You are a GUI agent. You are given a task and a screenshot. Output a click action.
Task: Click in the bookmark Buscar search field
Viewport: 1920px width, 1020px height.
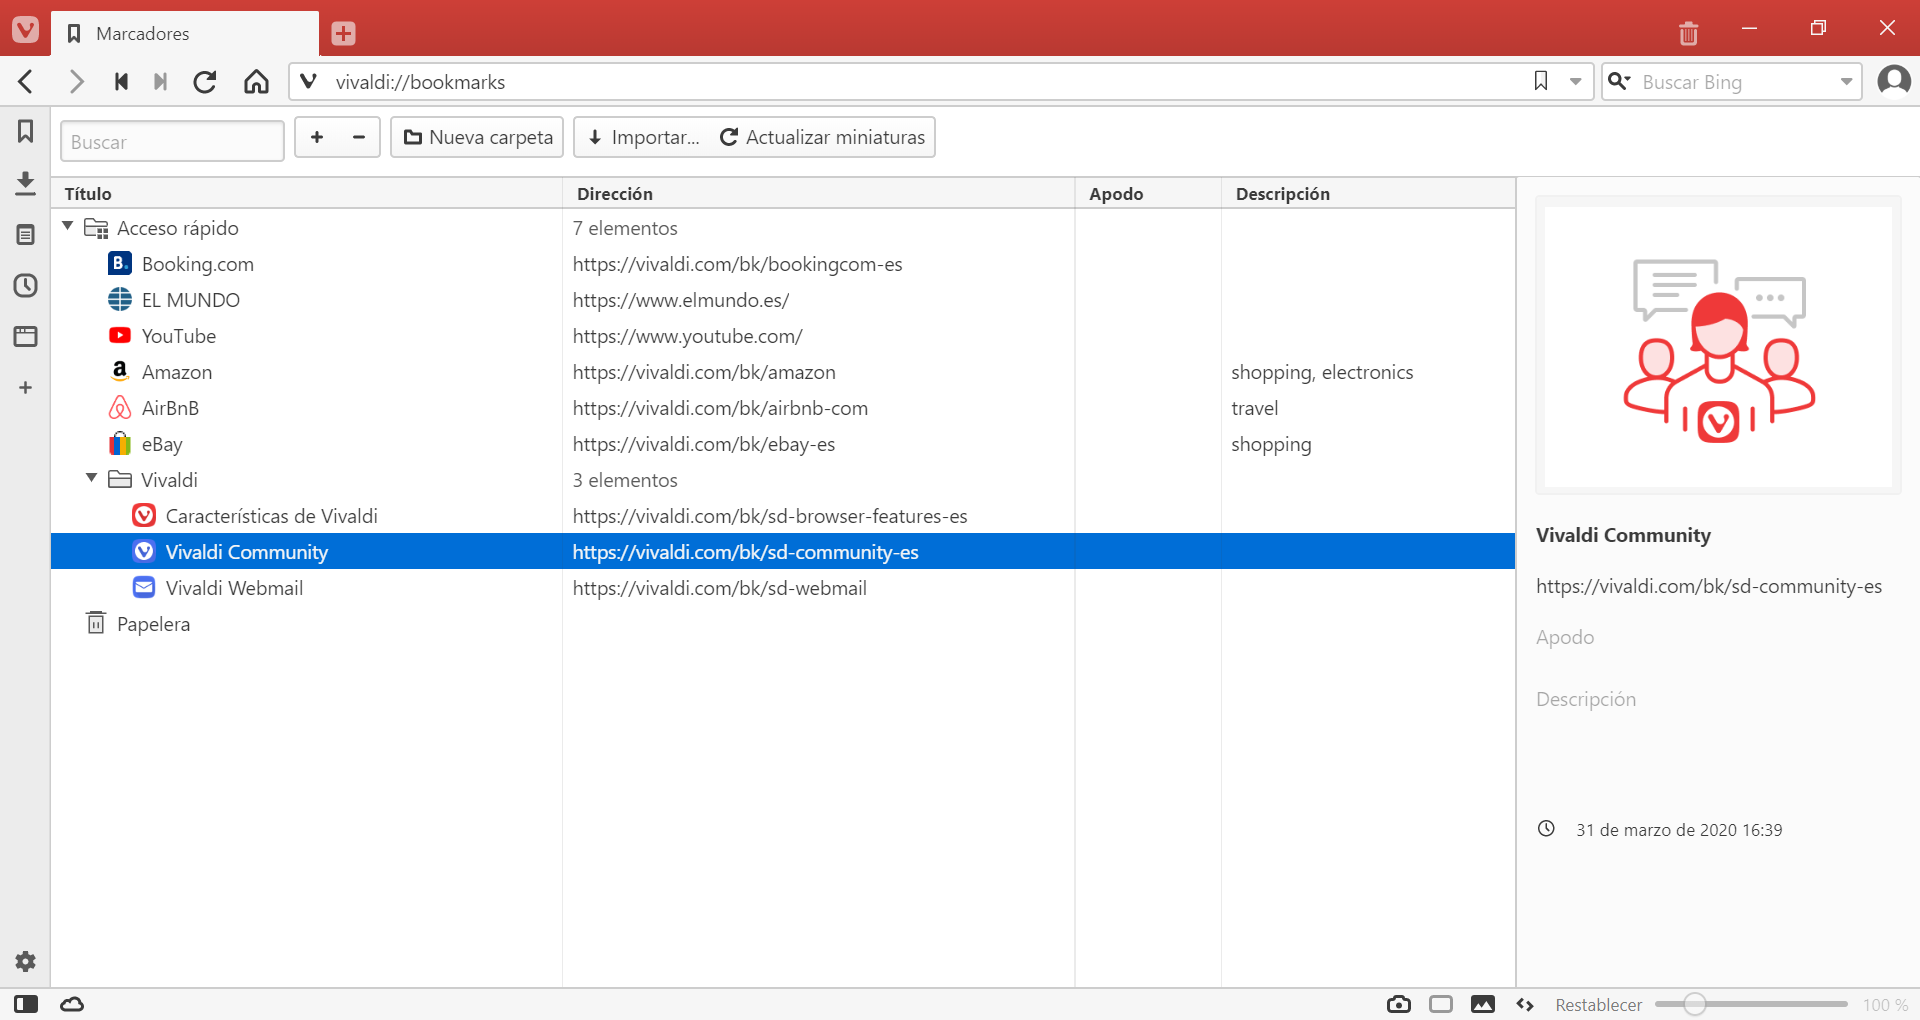pos(172,141)
